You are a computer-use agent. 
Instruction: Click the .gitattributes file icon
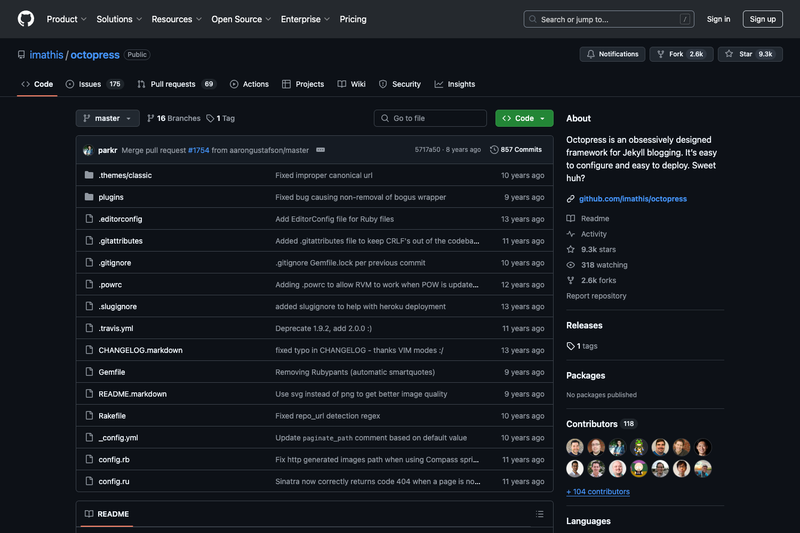coord(89,241)
